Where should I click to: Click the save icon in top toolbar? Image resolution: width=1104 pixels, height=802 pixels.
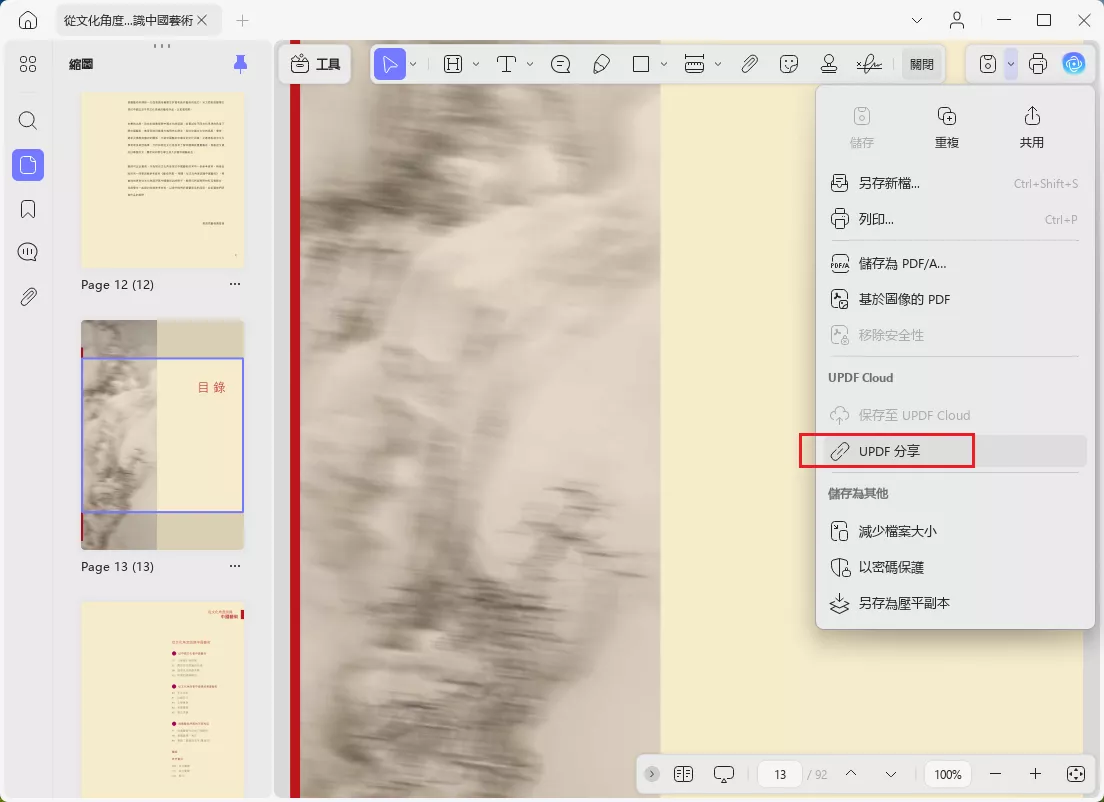[988, 65]
